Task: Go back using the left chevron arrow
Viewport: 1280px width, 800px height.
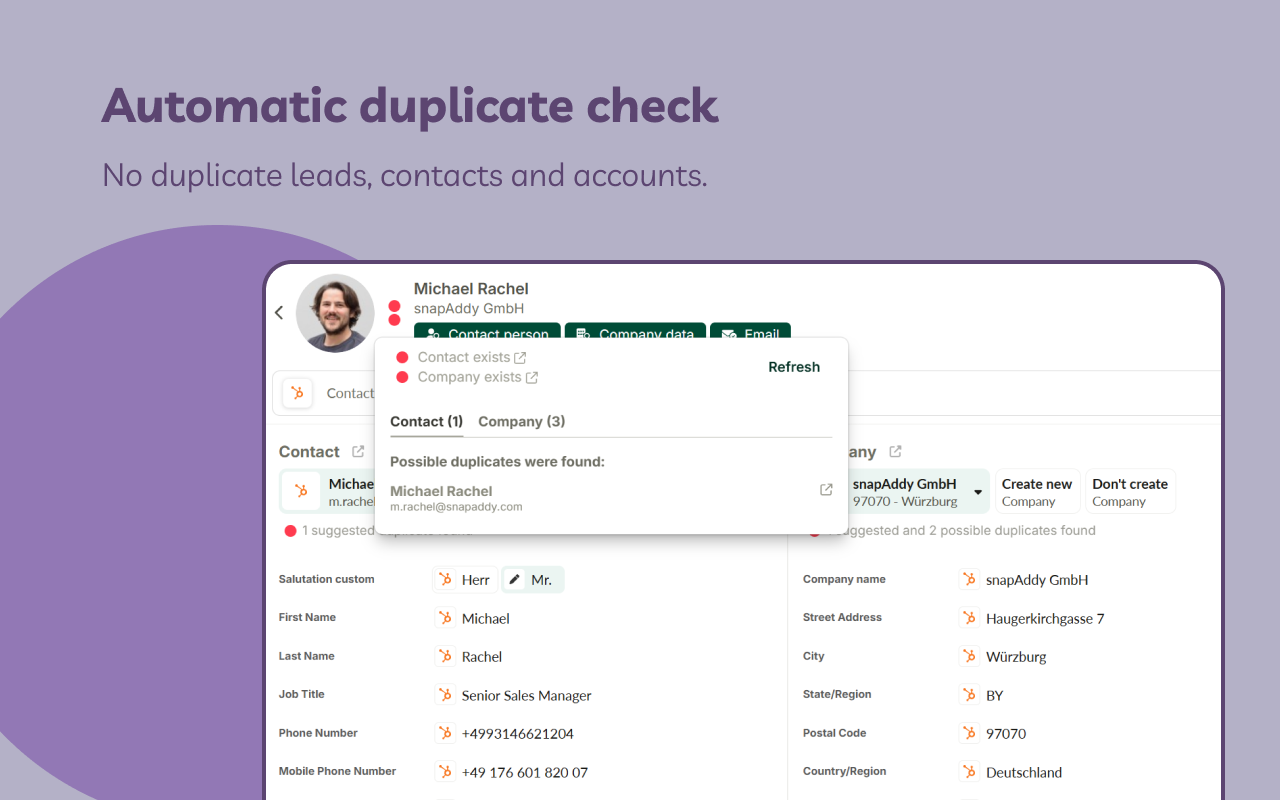Action: coord(279,313)
